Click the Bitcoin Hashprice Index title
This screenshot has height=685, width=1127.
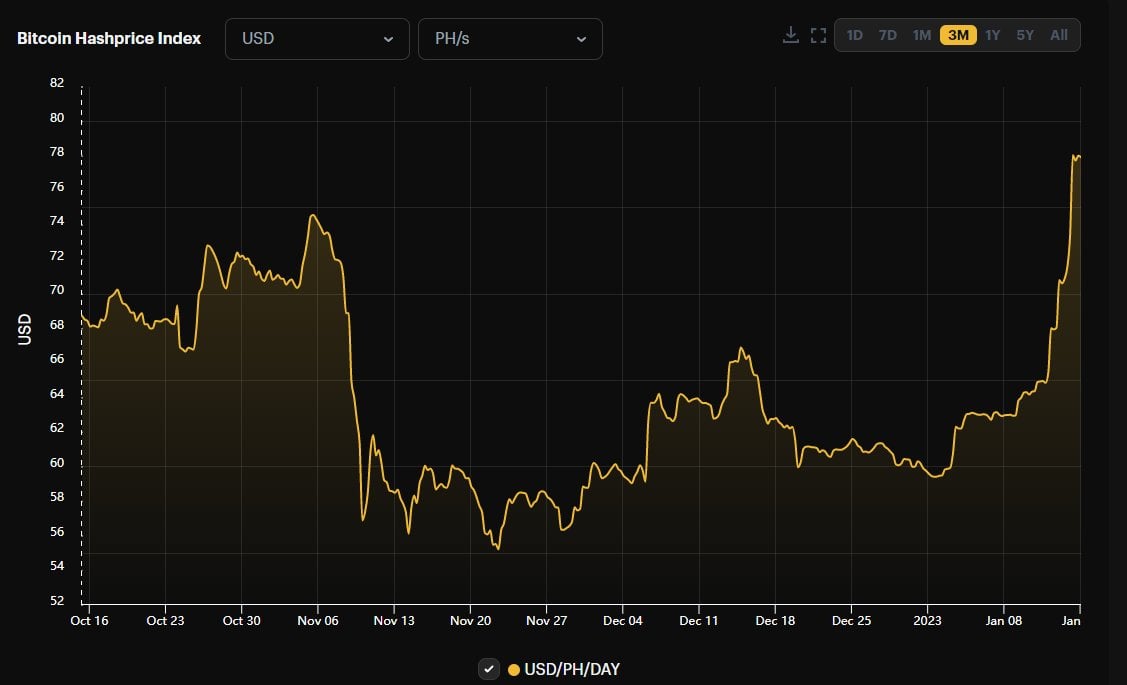coord(109,39)
